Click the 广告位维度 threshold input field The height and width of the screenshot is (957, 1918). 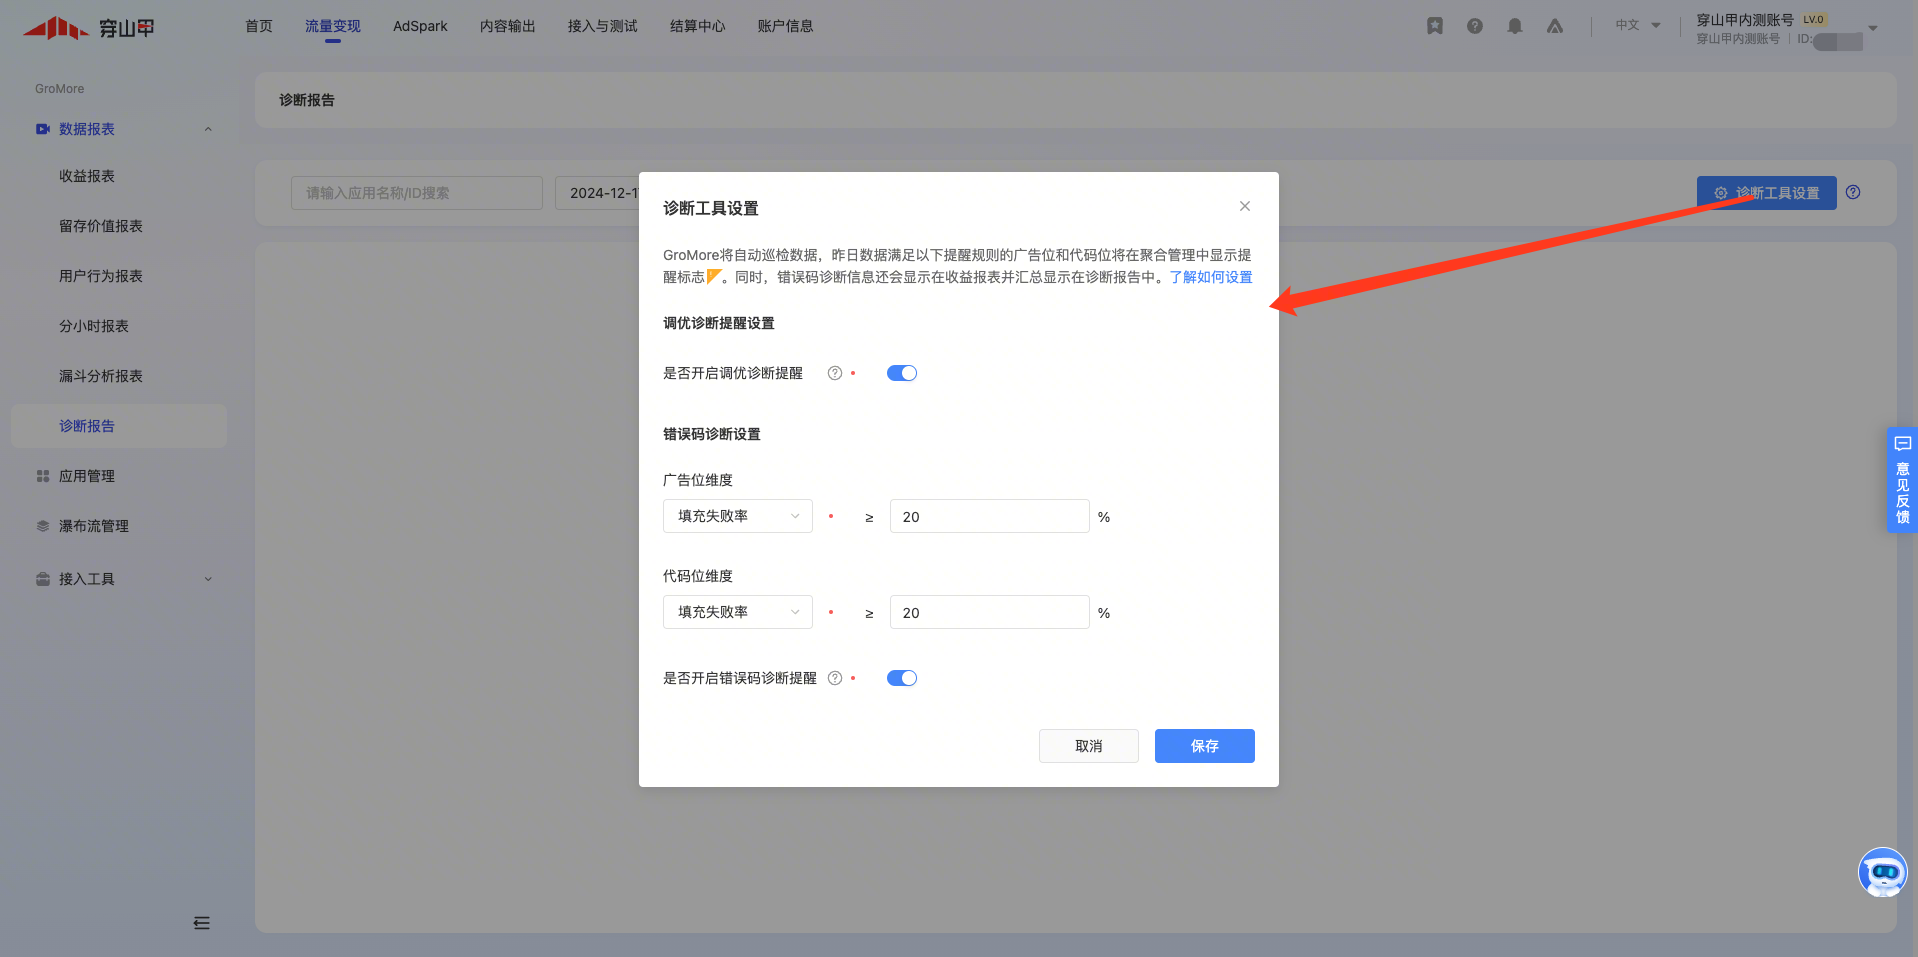988,516
